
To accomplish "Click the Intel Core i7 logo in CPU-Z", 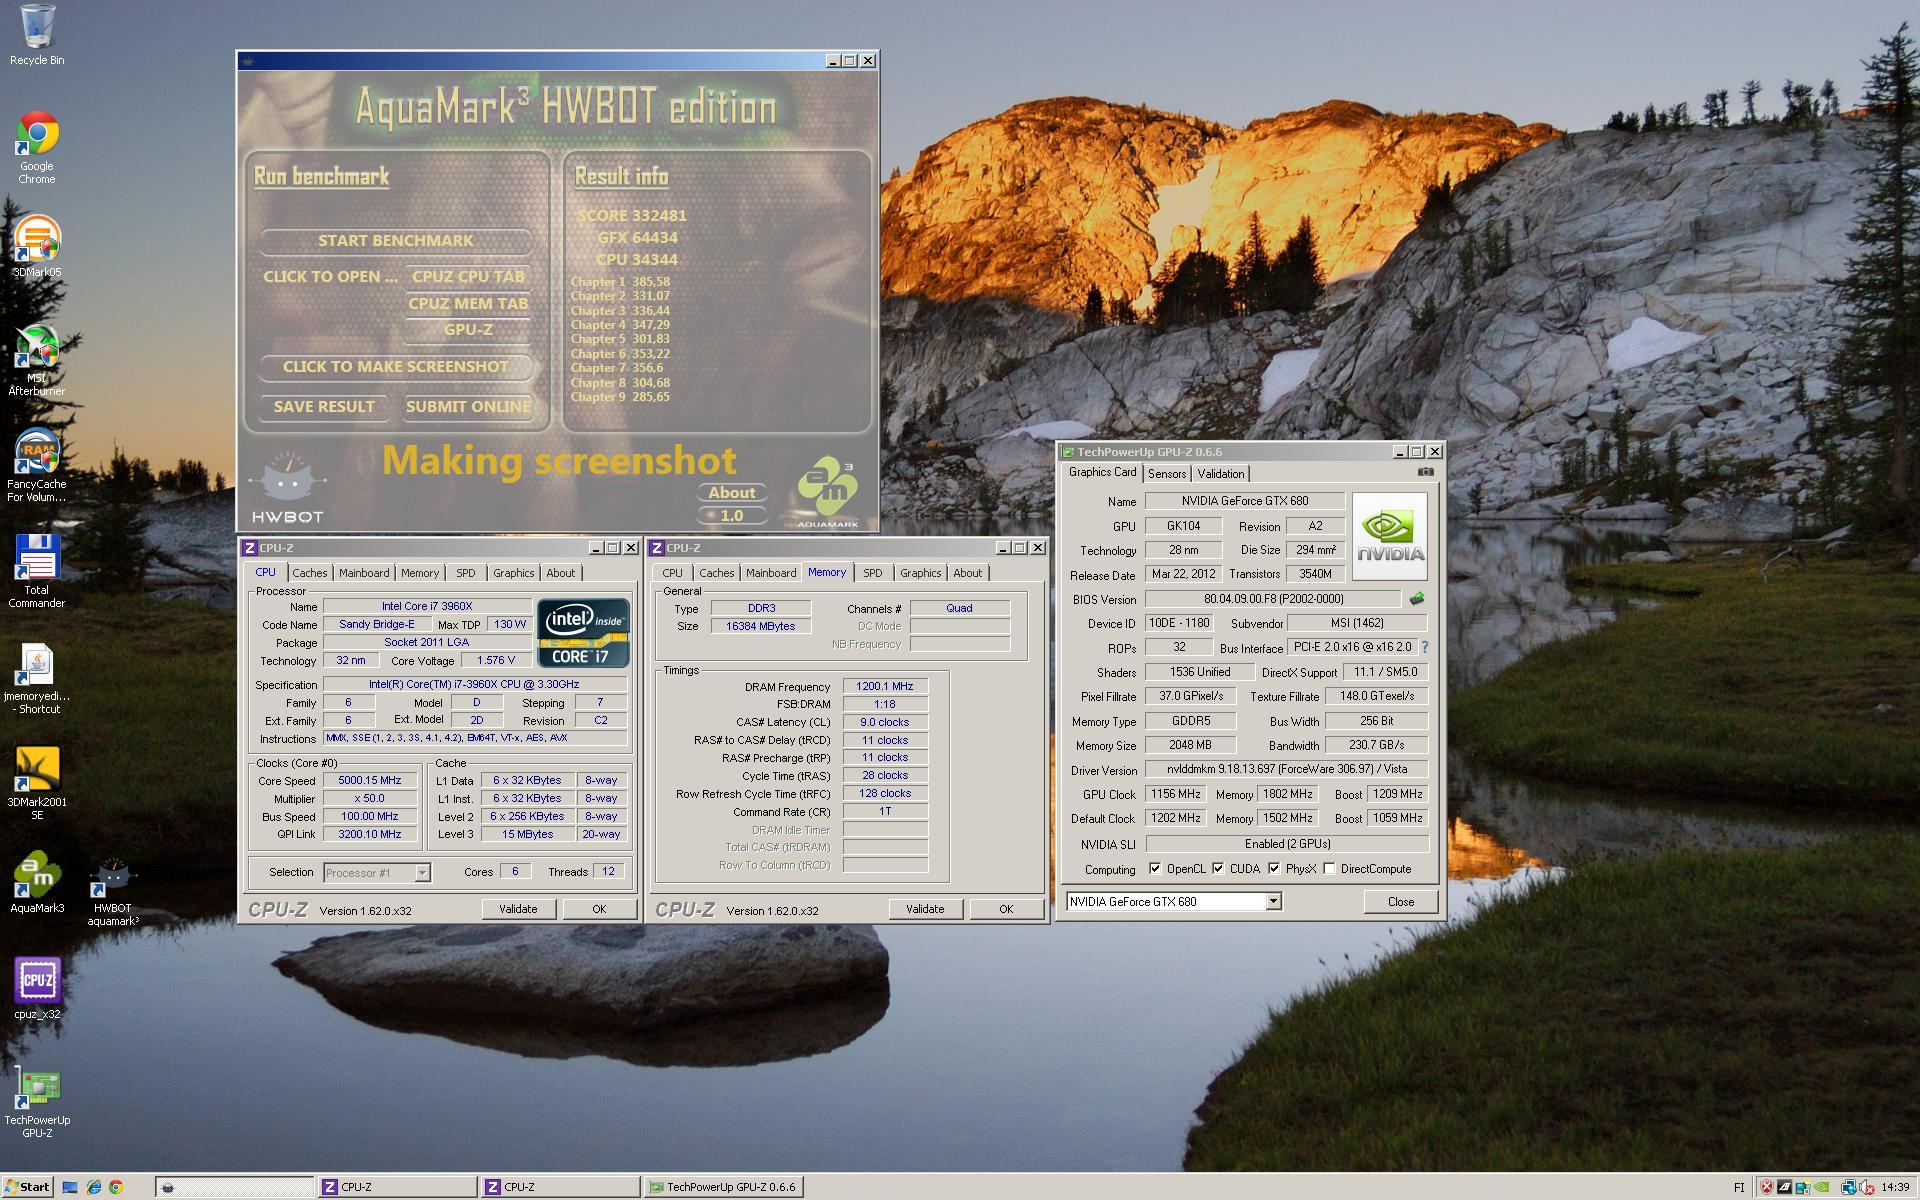I will click(x=583, y=633).
